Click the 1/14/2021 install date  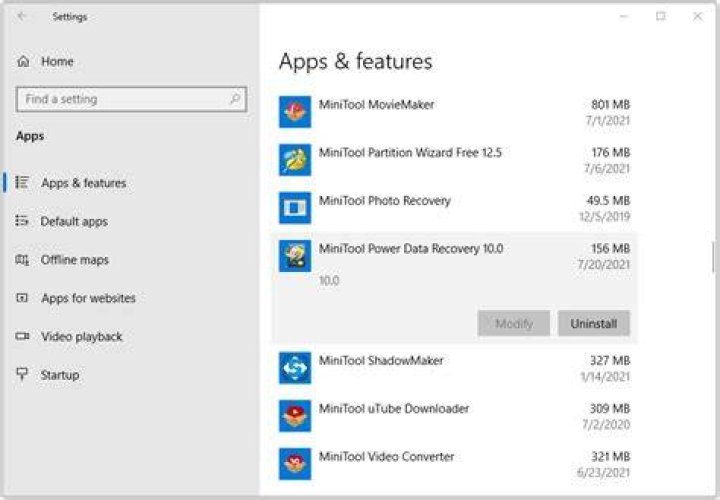(605, 376)
